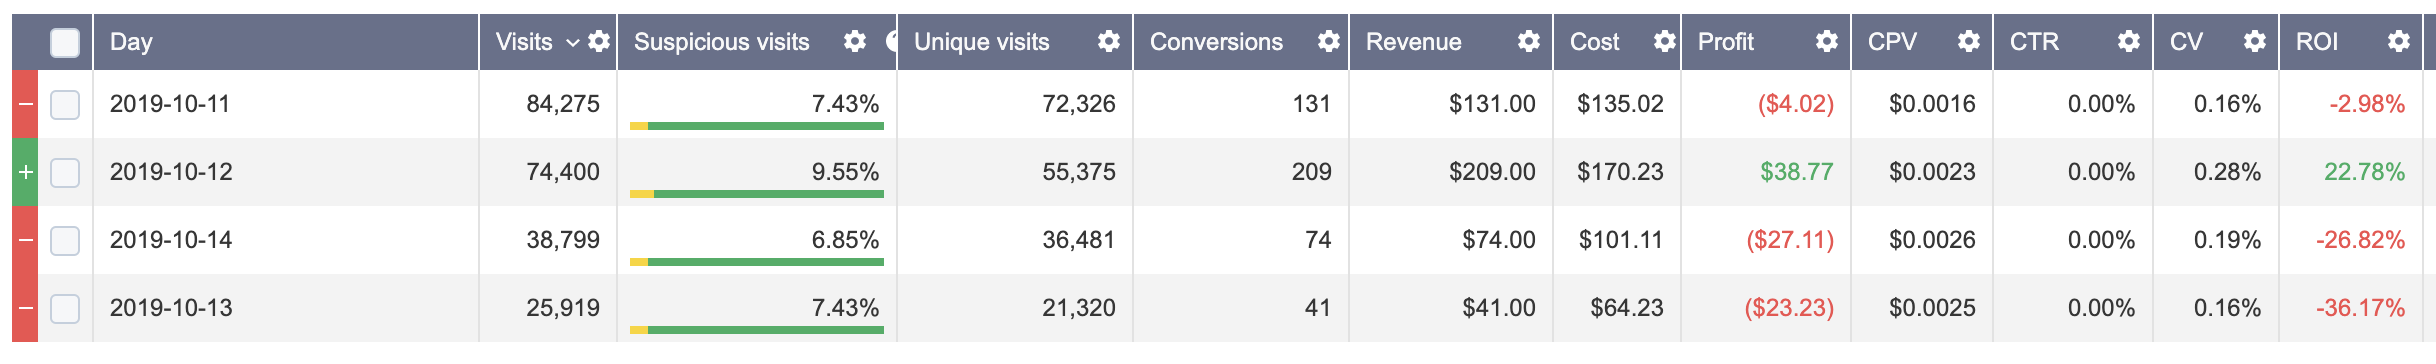Open gear settings for ROI column
Screen dimensions: 2436x364
(x=2399, y=42)
